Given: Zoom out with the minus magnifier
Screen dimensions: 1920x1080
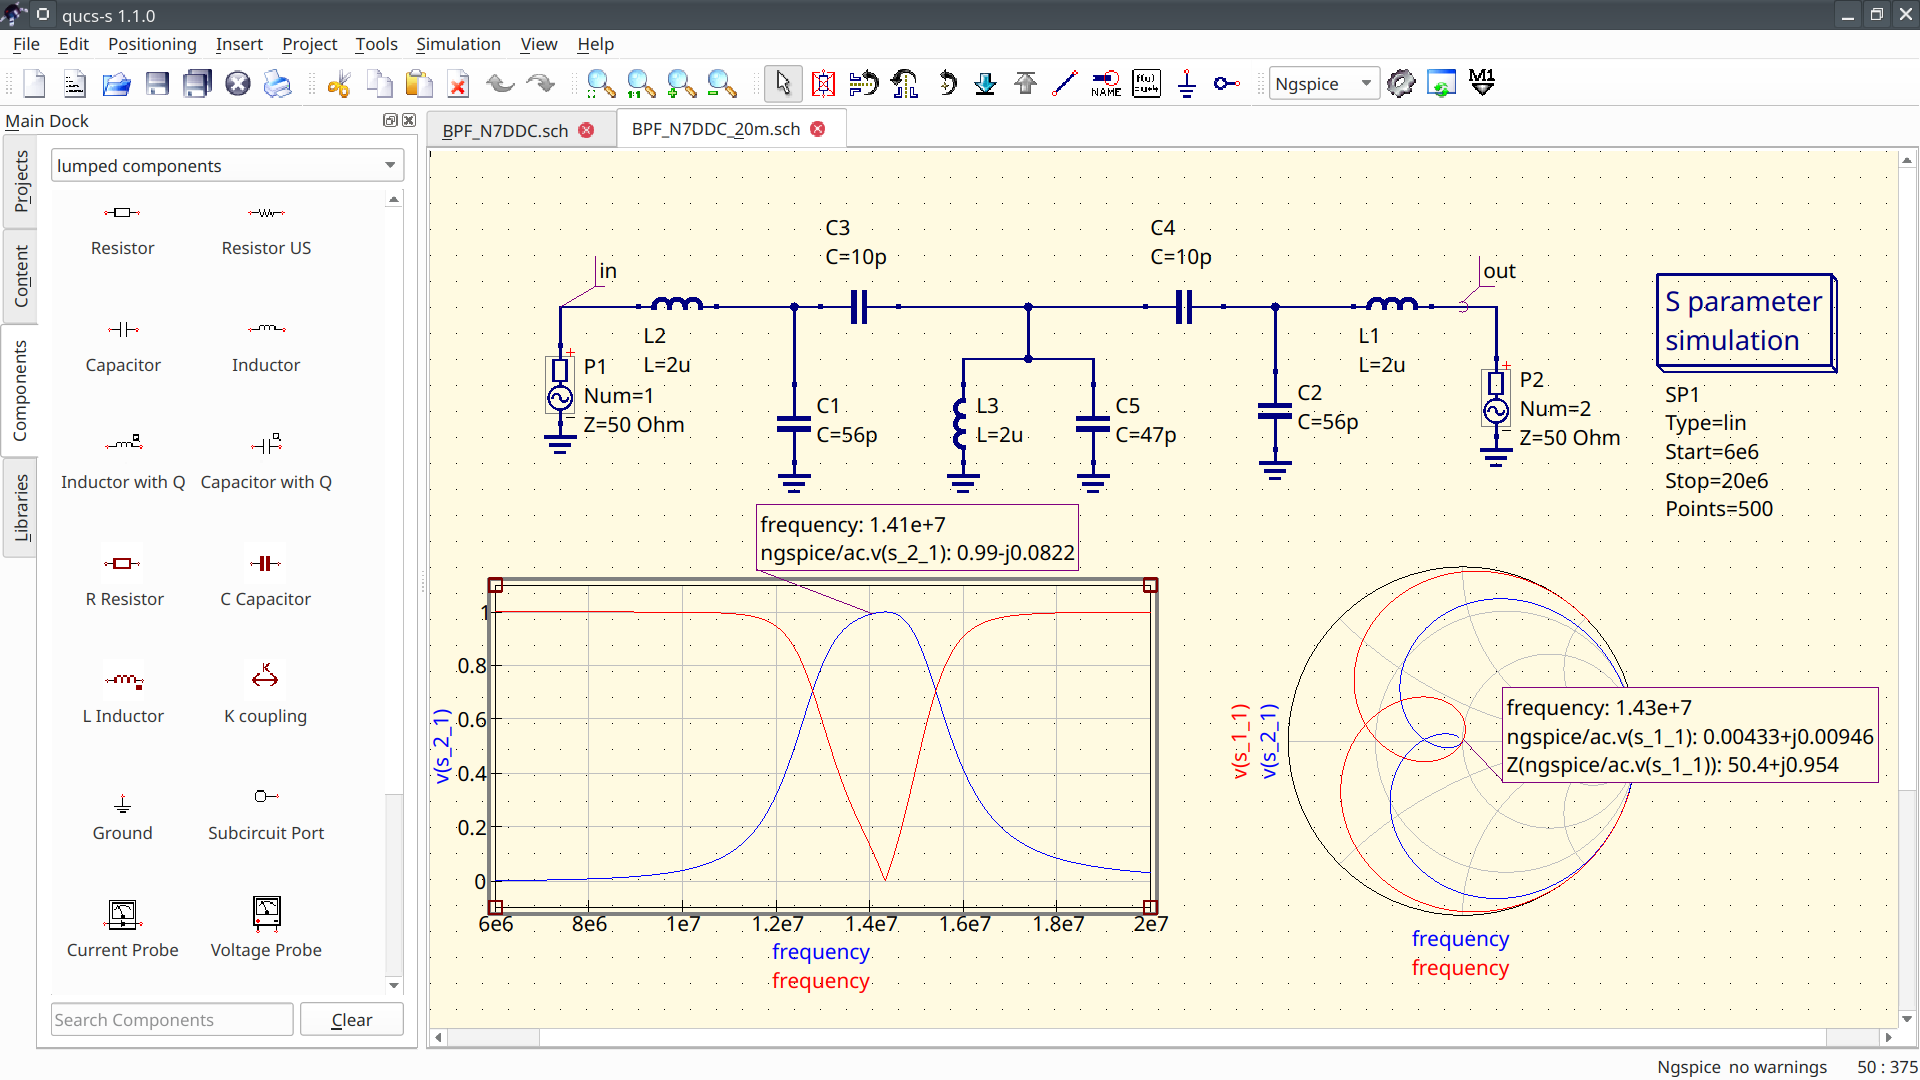Looking at the screenshot, I should coord(721,84).
